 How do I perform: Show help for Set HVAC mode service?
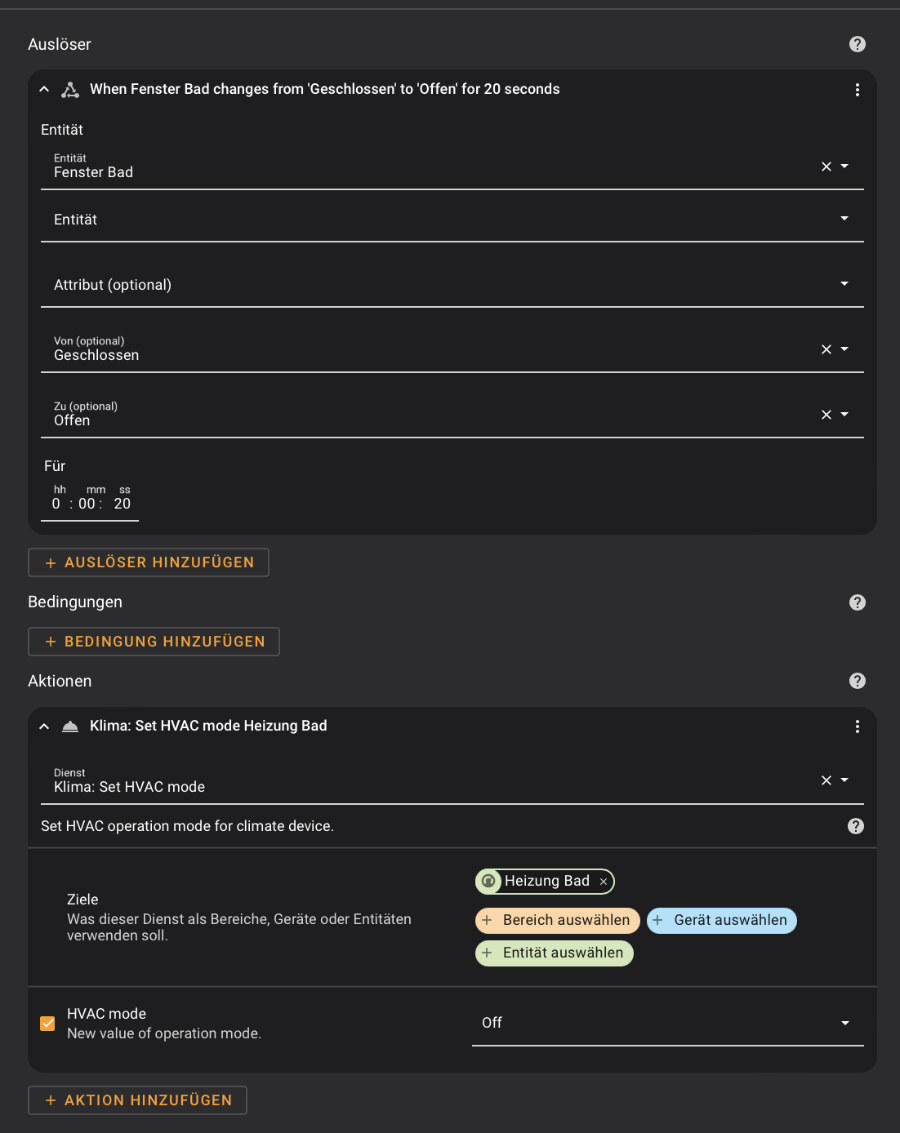[x=856, y=826]
